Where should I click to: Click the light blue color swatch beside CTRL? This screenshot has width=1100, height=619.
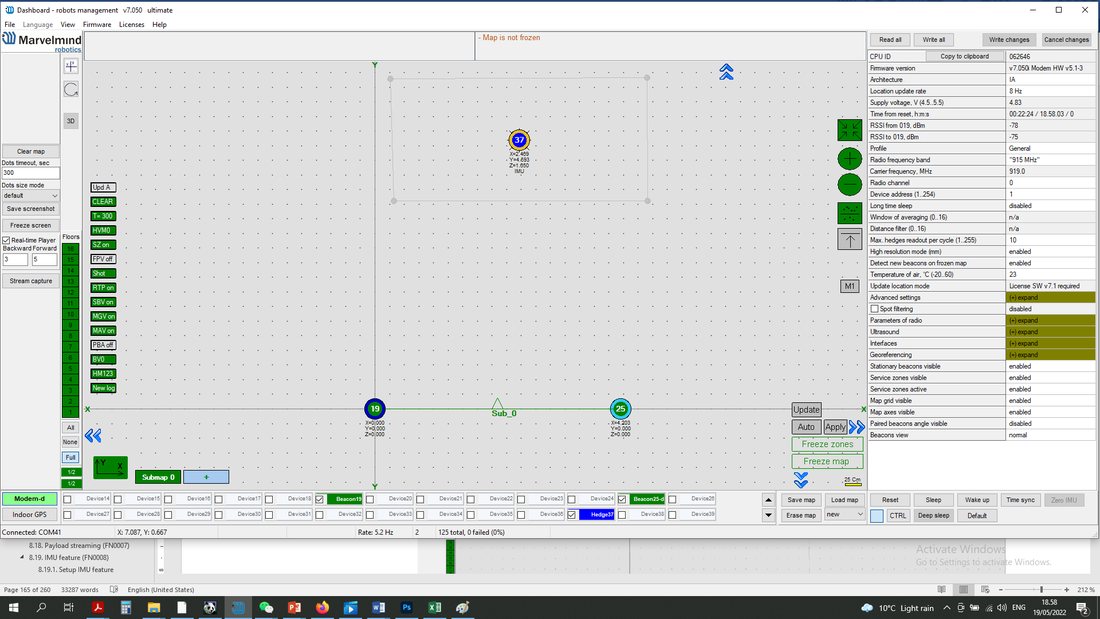pyautogui.click(x=877, y=516)
